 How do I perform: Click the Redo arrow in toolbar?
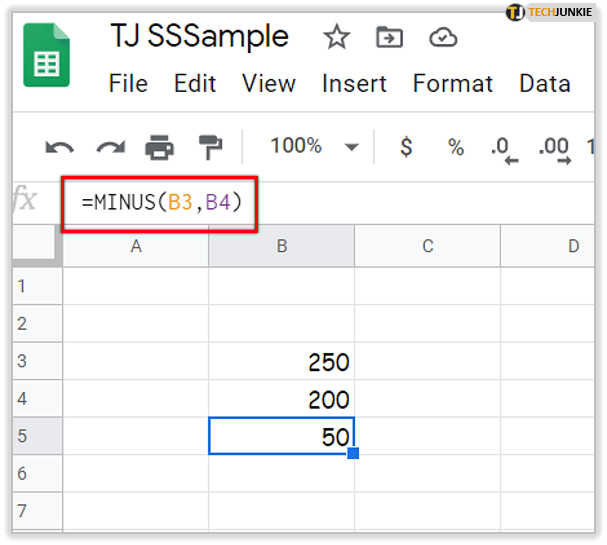[x=110, y=148]
